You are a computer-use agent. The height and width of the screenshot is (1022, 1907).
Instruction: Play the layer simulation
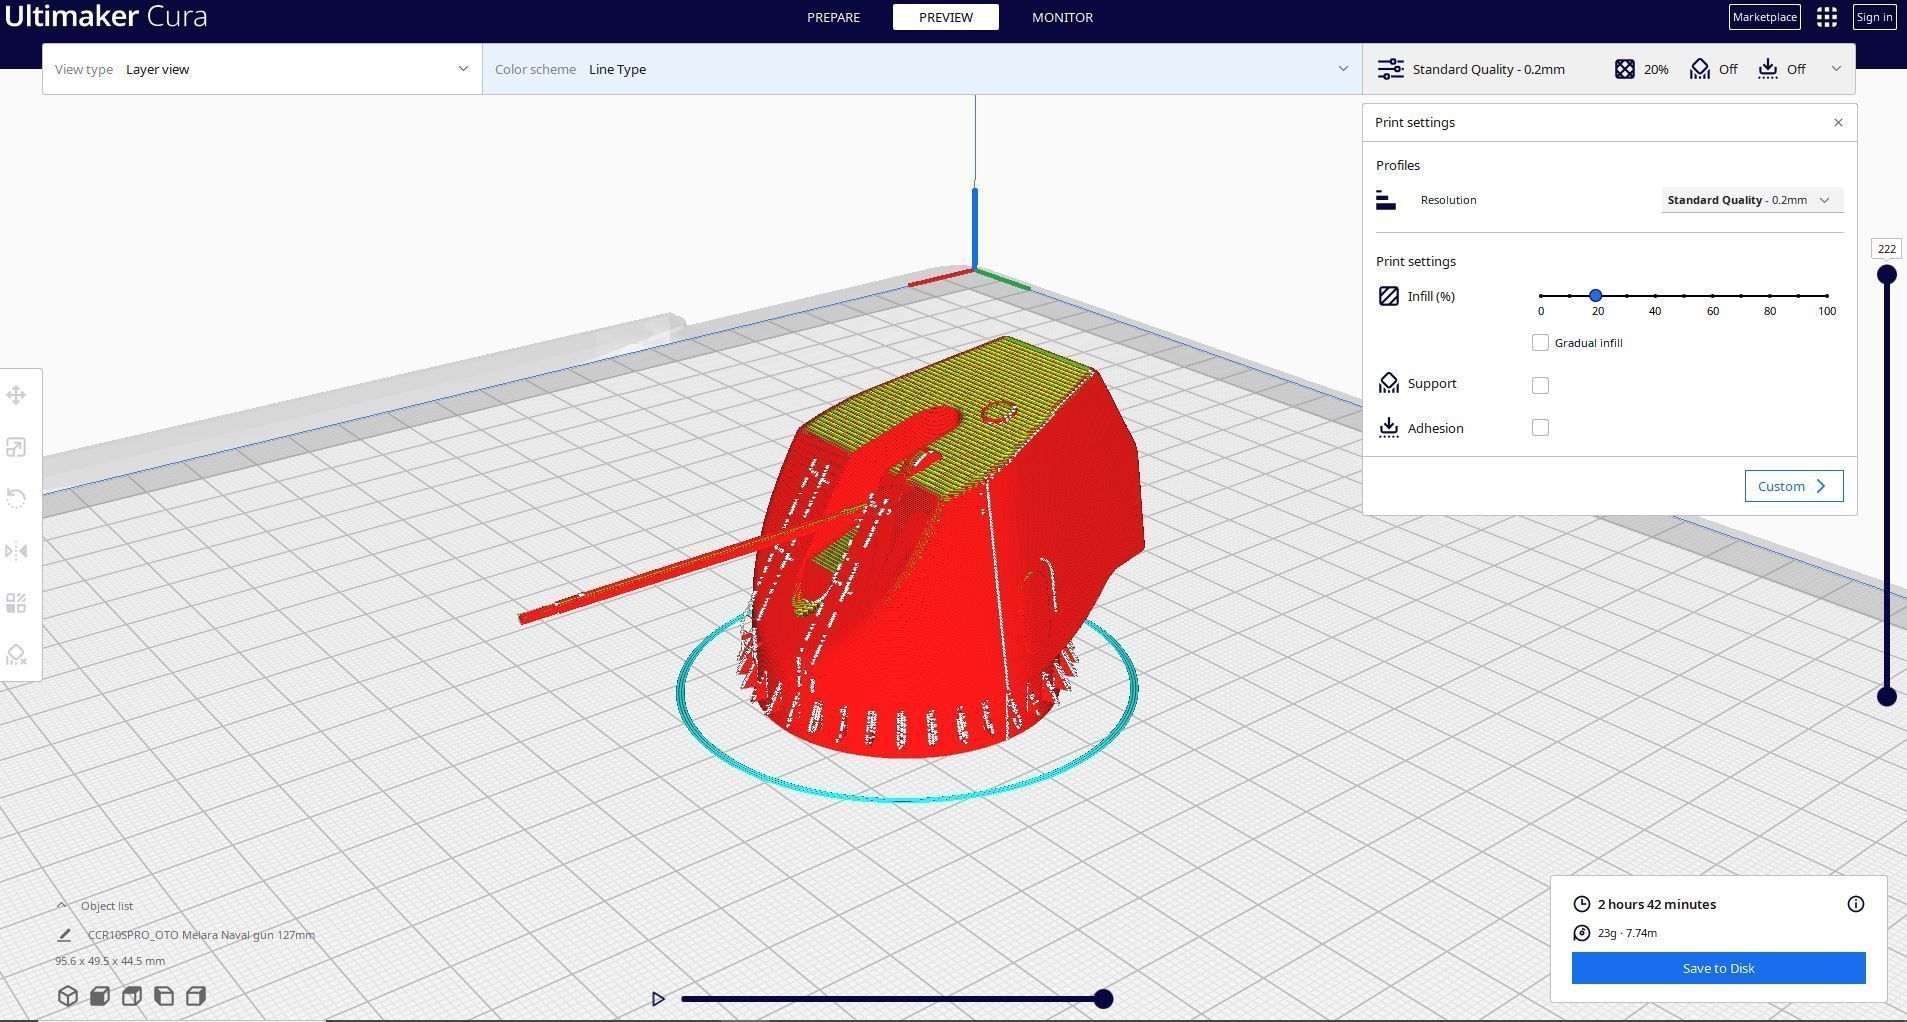(657, 999)
